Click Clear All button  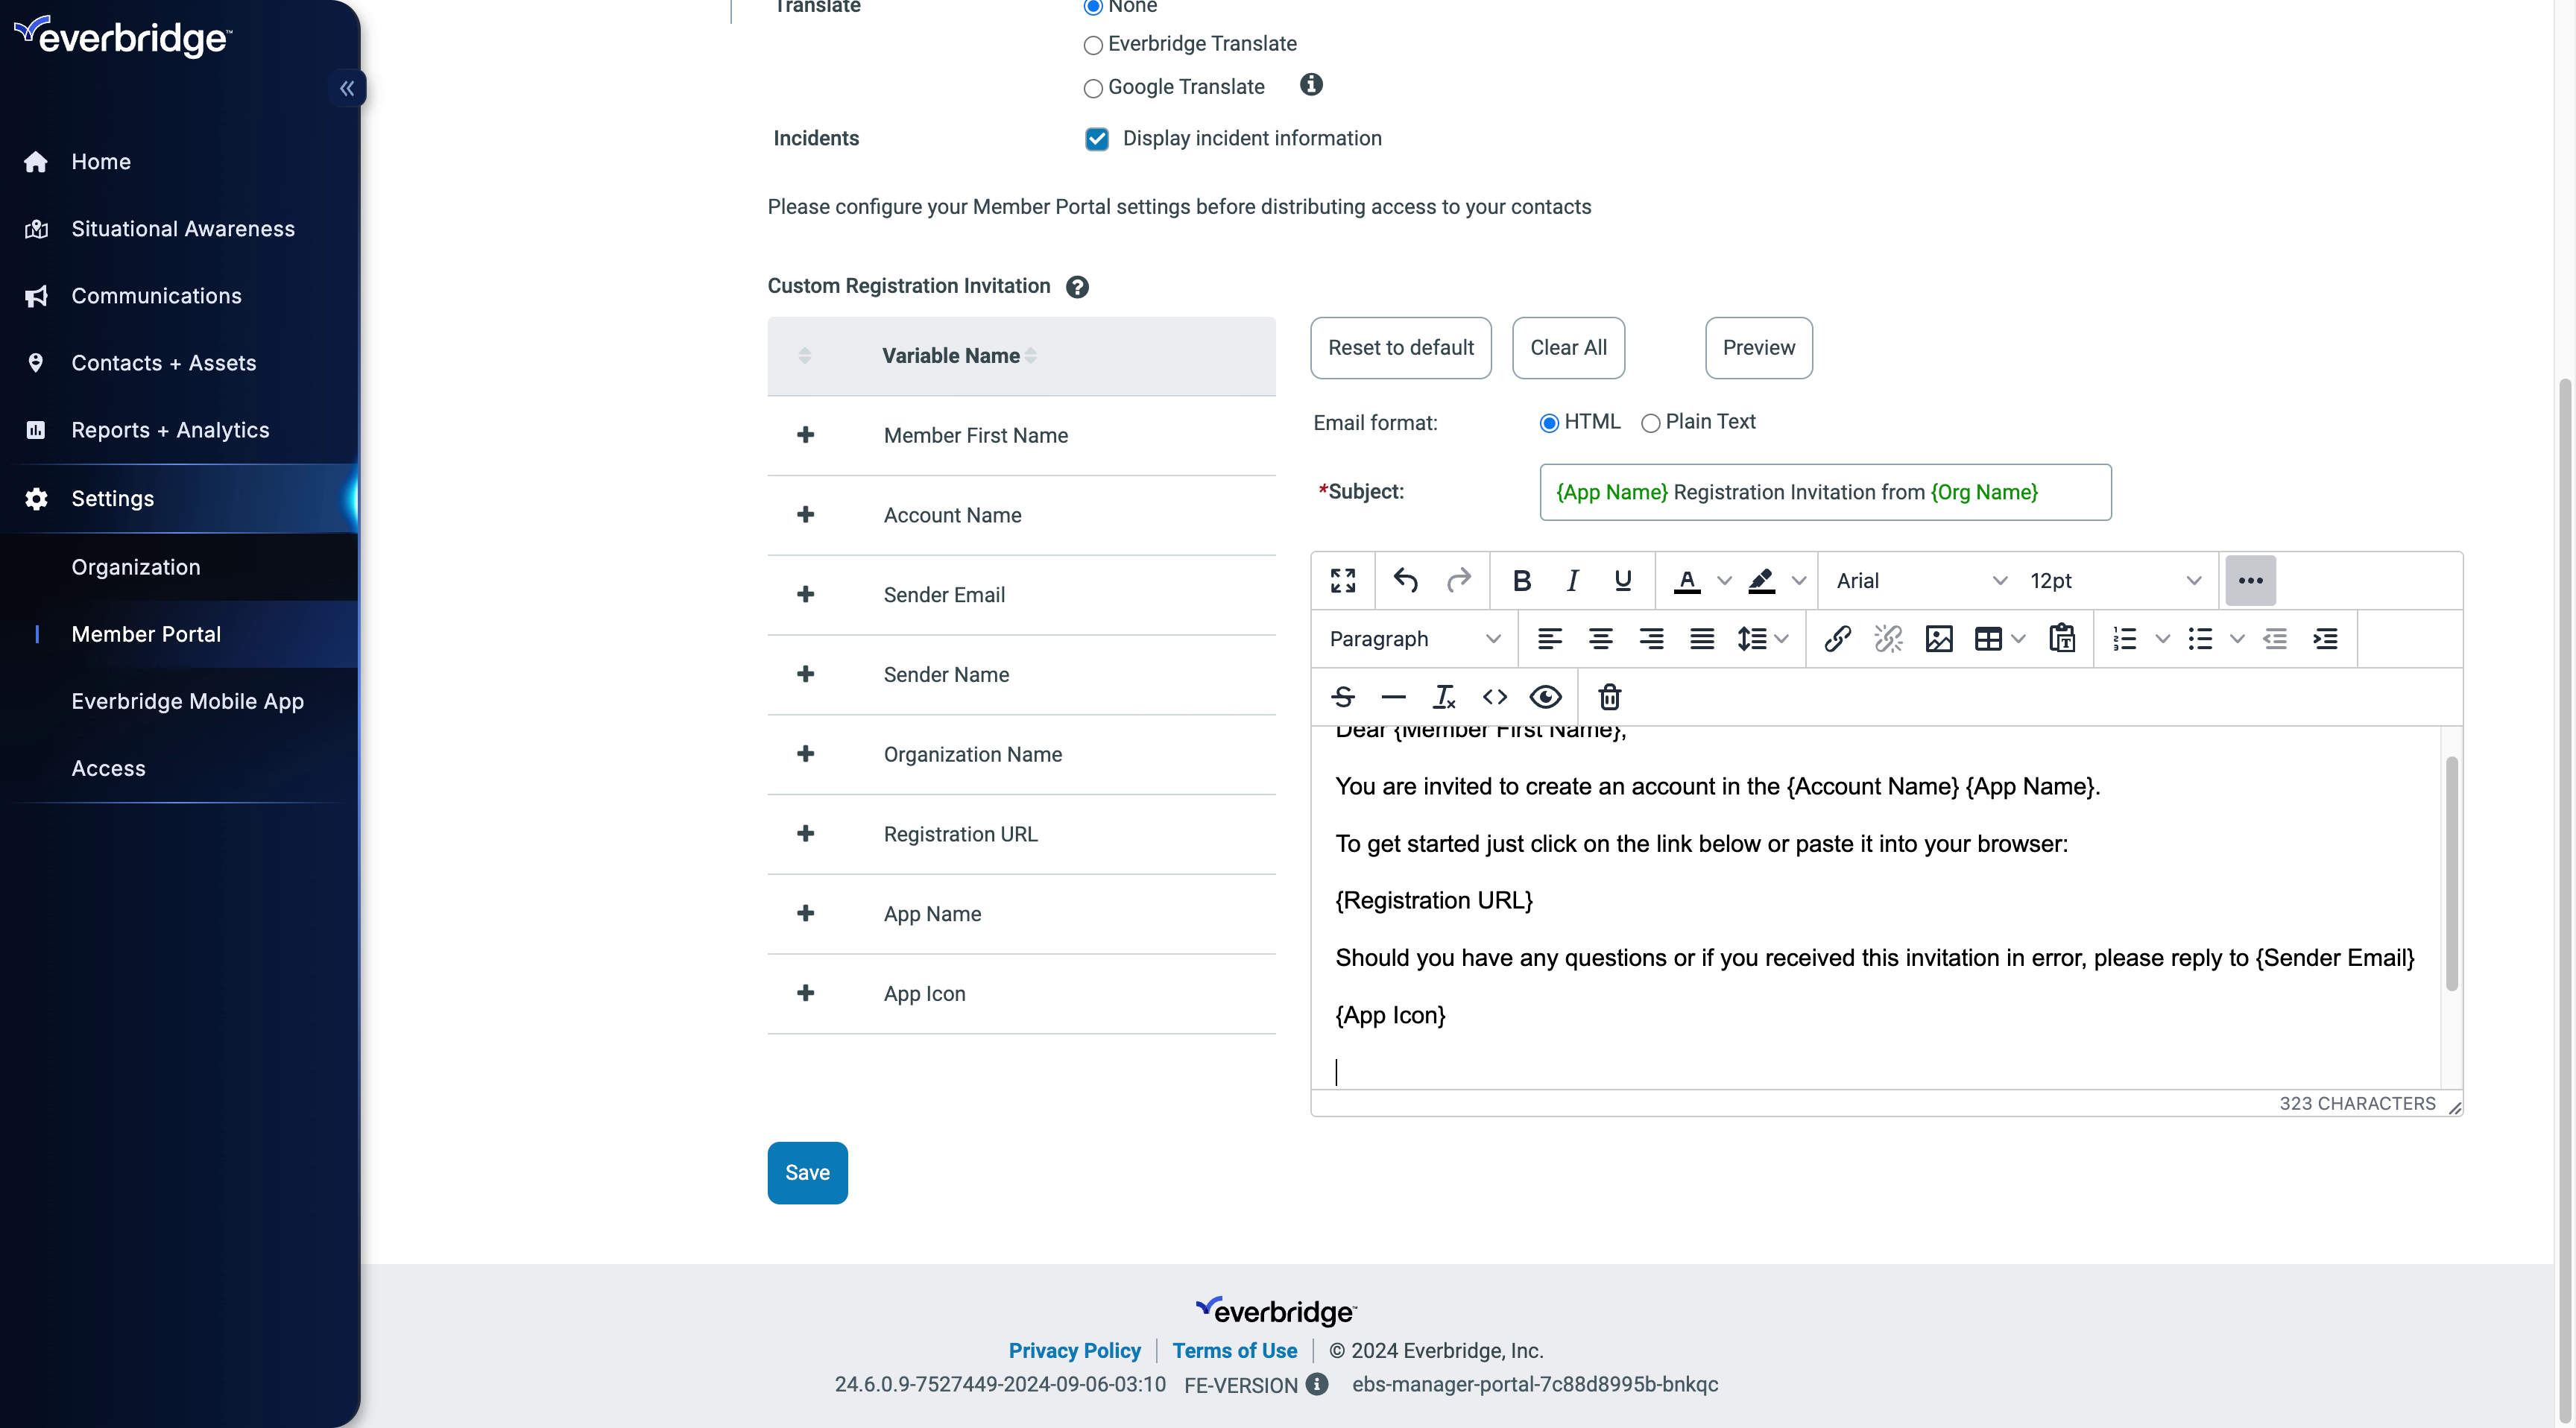[x=1568, y=348]
